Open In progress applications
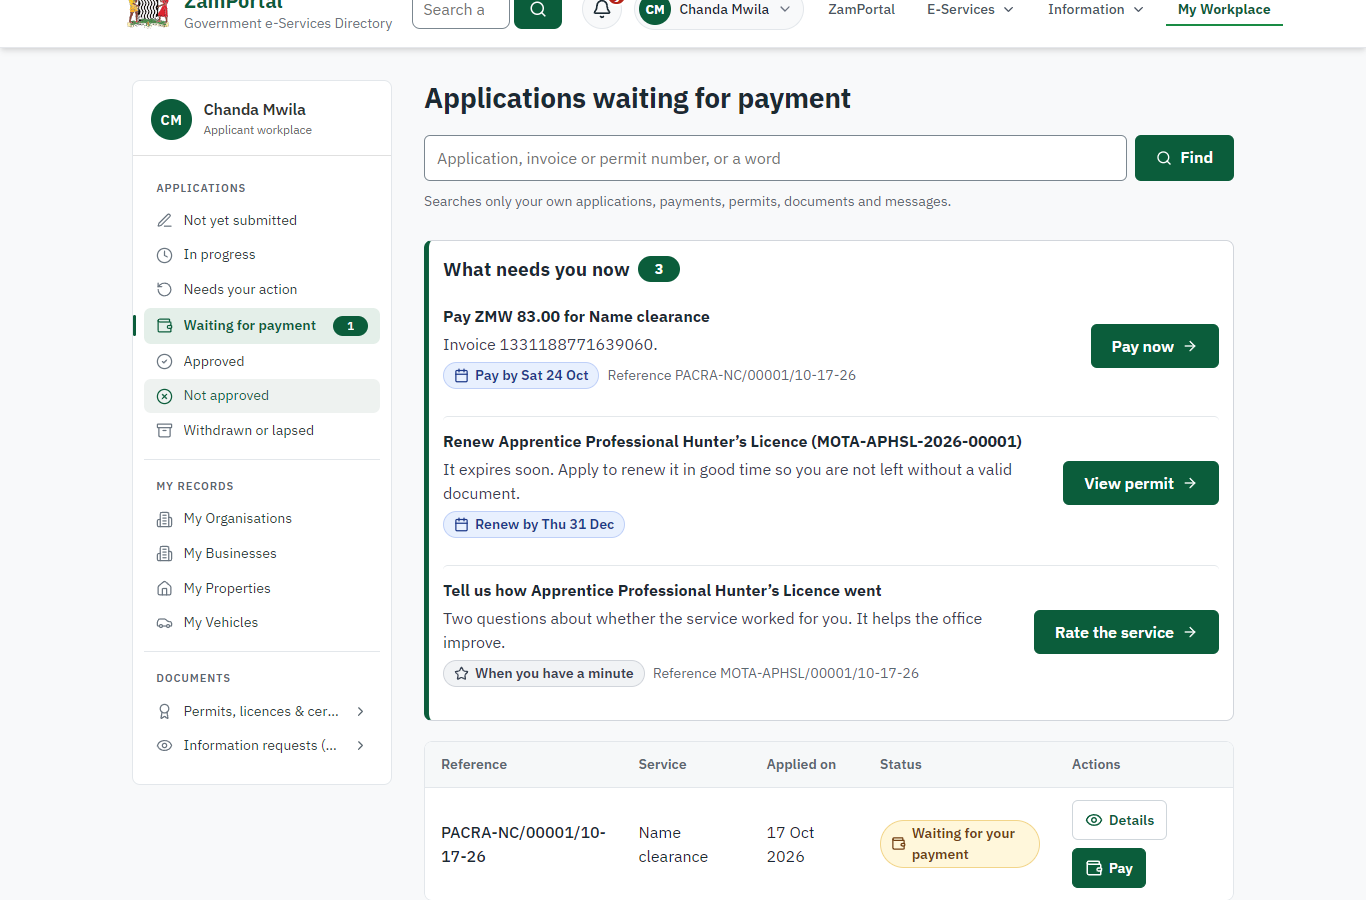 click(x=262, y=255)
